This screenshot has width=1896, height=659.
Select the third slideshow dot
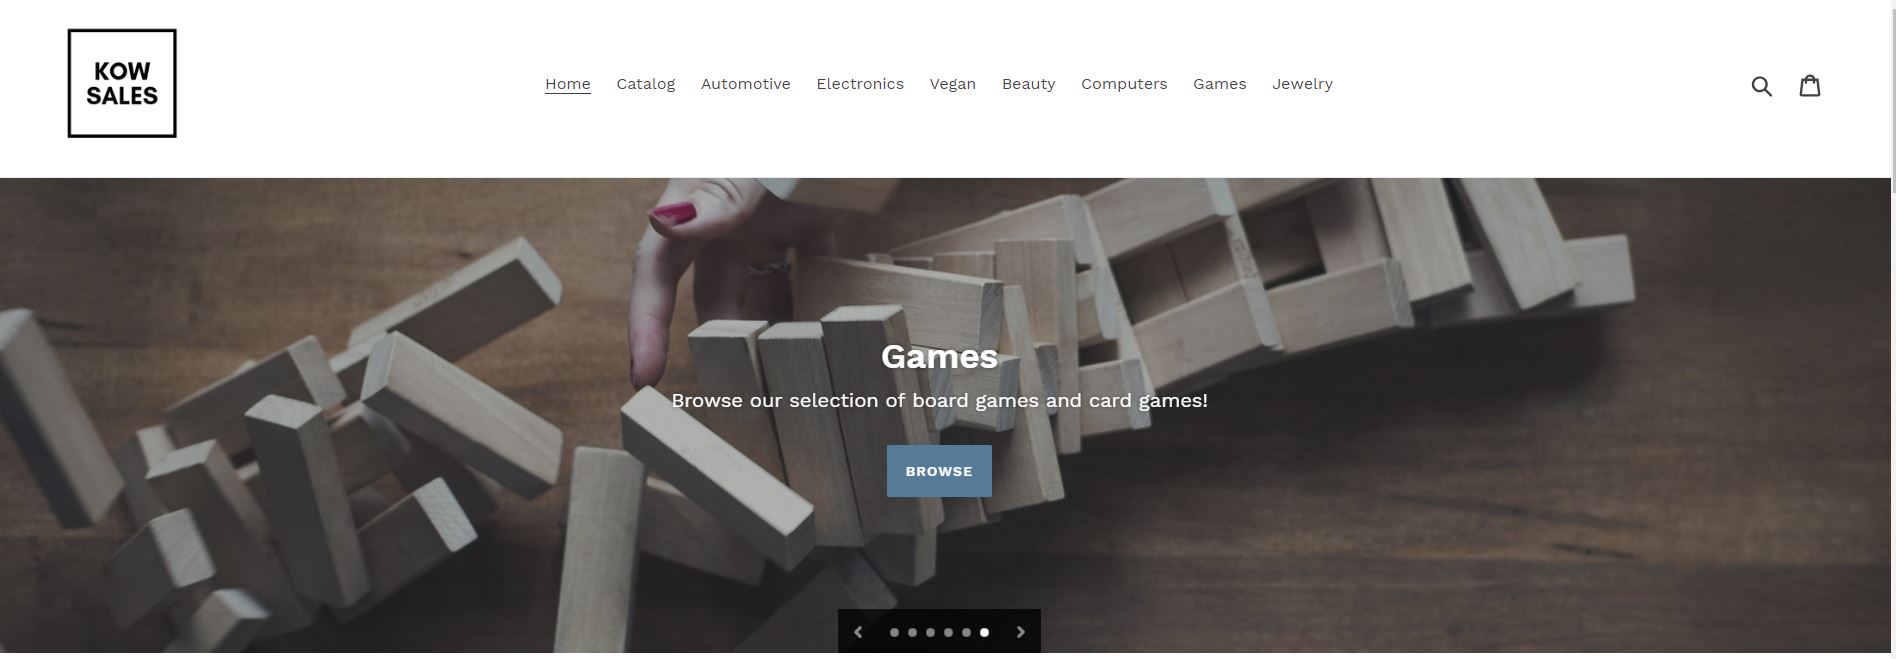click(x=930, y=632)
